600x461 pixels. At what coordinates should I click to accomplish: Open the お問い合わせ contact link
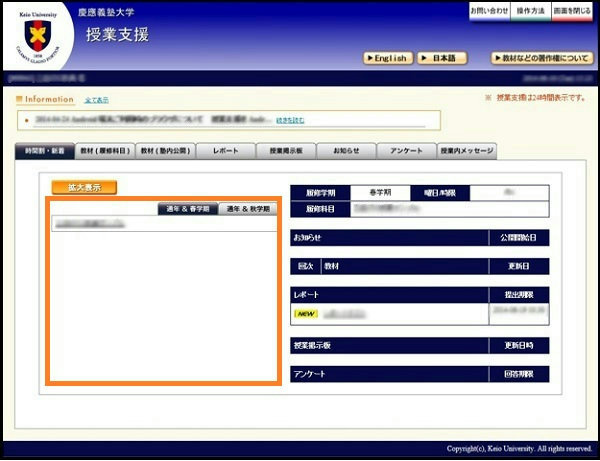pos(490,10)
